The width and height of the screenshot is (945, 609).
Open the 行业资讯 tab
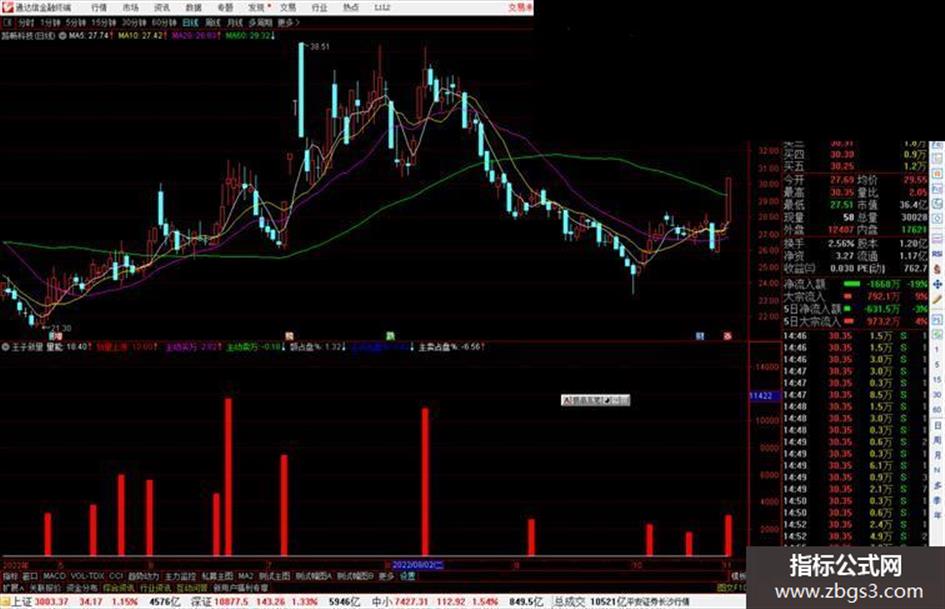(x=155, y=587)
